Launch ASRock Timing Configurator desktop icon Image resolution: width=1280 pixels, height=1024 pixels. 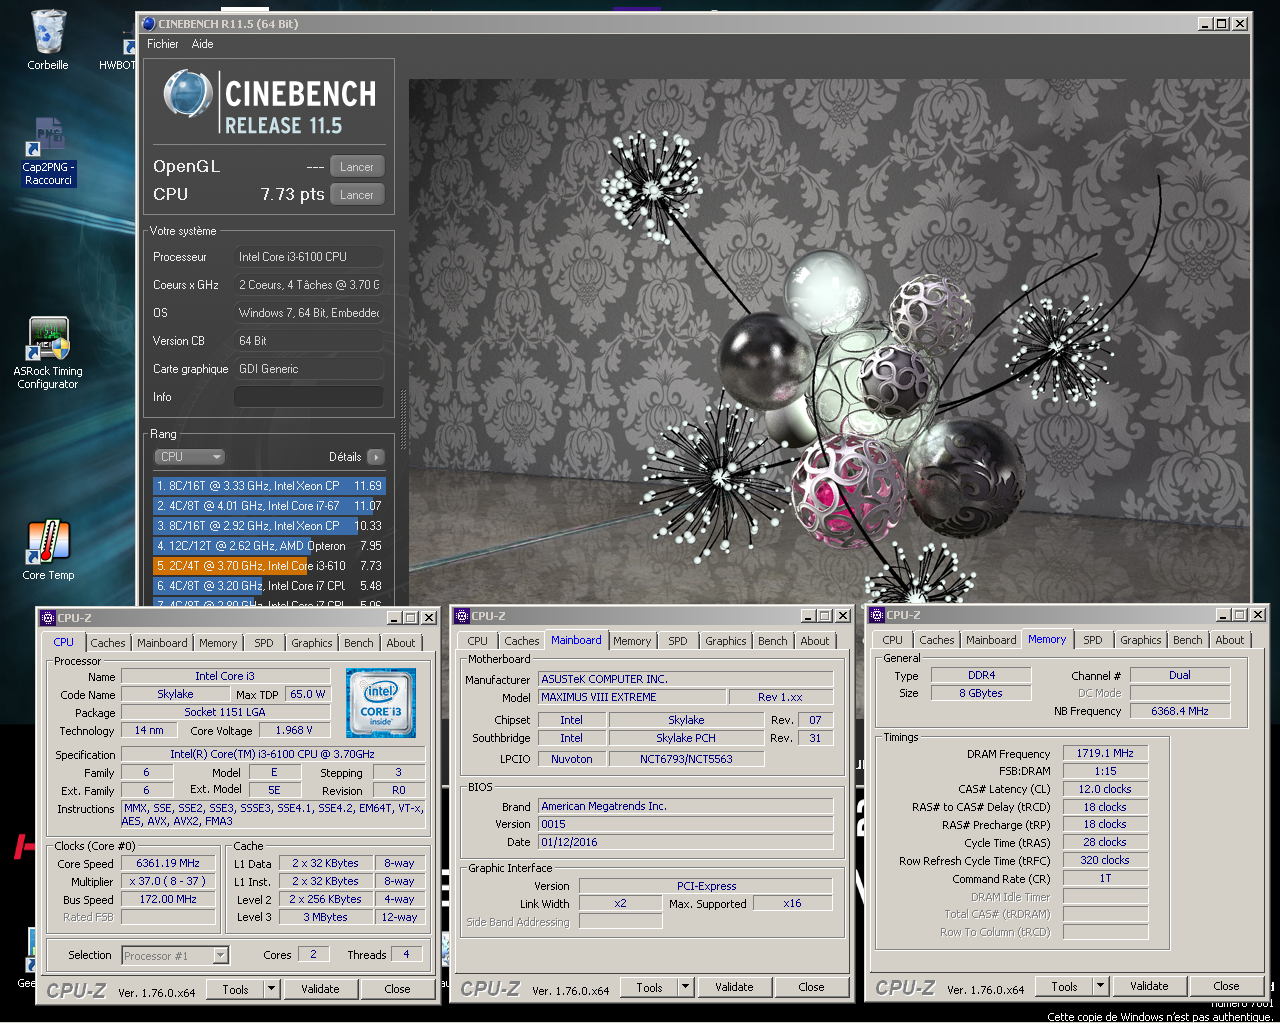(x=48, y=353)
